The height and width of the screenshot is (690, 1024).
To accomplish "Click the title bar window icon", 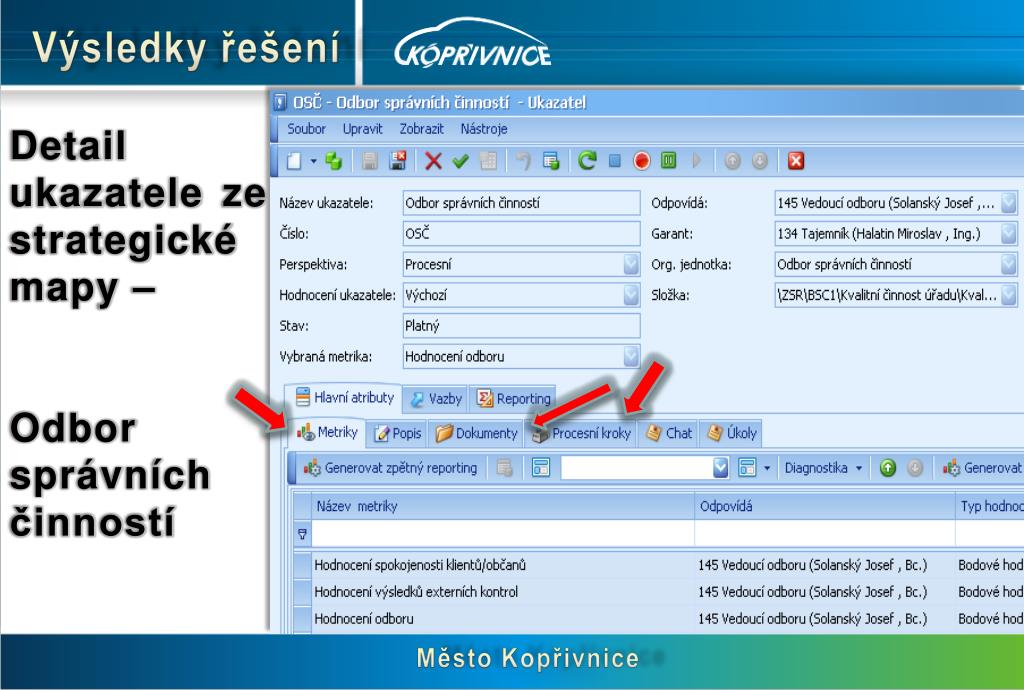I will click(x=280, y=102).
